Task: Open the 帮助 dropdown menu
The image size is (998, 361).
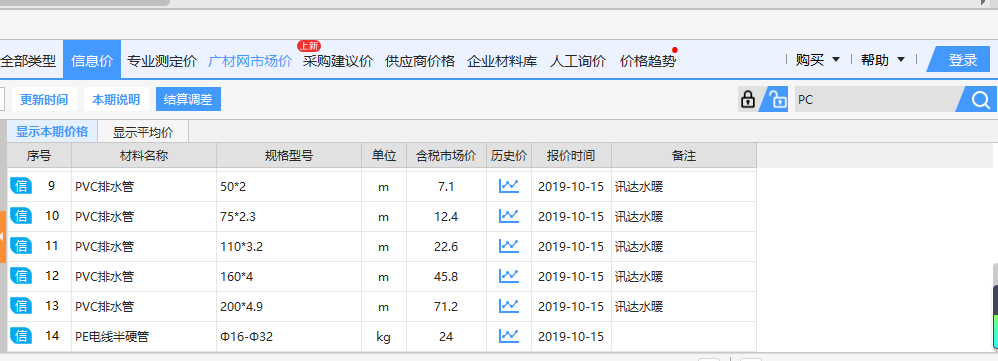Action: (x=883, y=60)
